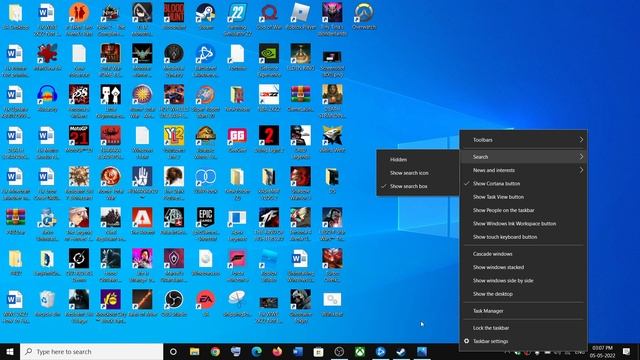The height and width of the screenshot is (360, 640).
Task: Select the Recycle Bin desktop icon
Action: click(x=47, y=303)
